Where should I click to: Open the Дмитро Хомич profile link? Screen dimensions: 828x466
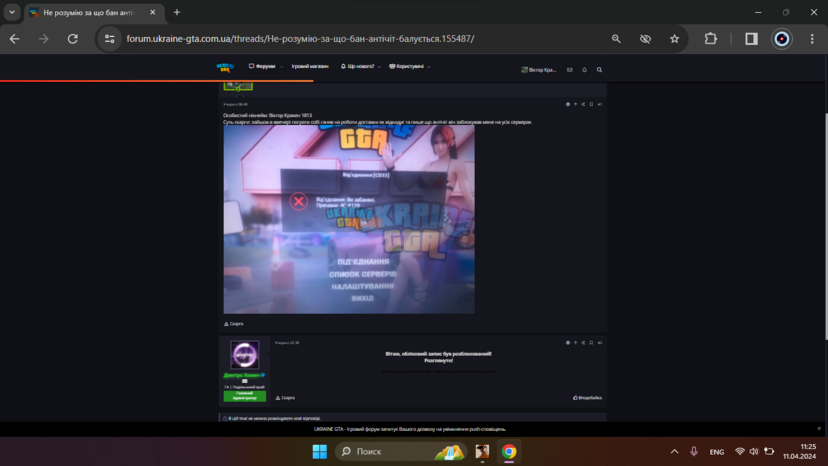tap(242, 375)
